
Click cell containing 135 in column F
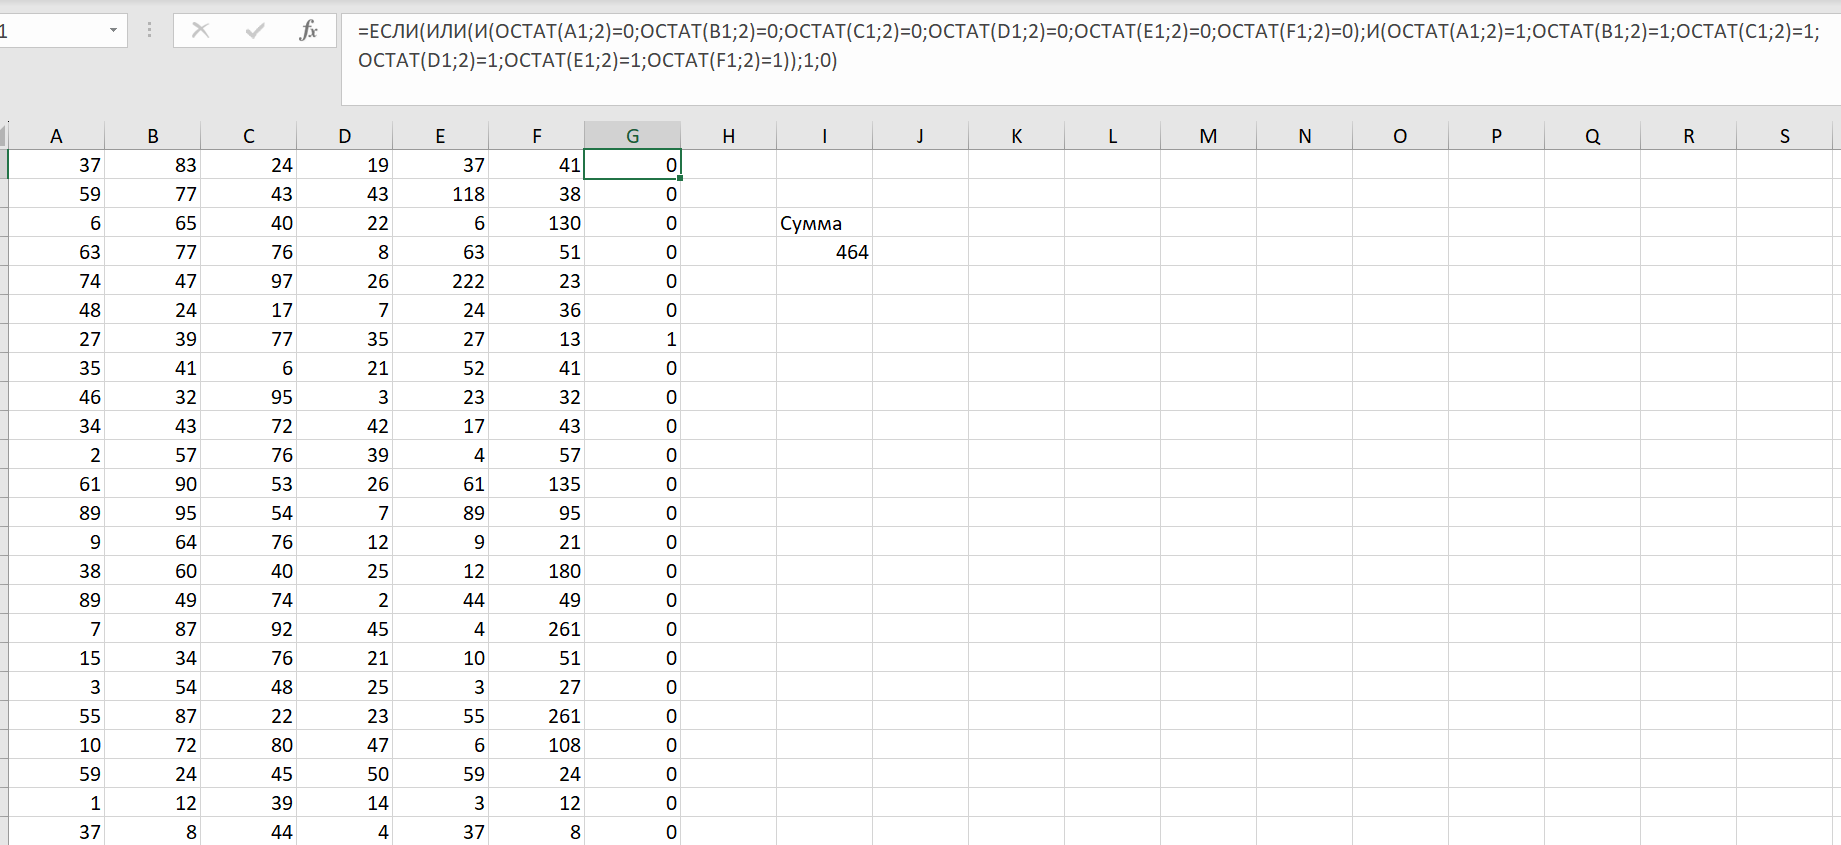point(536,484)
